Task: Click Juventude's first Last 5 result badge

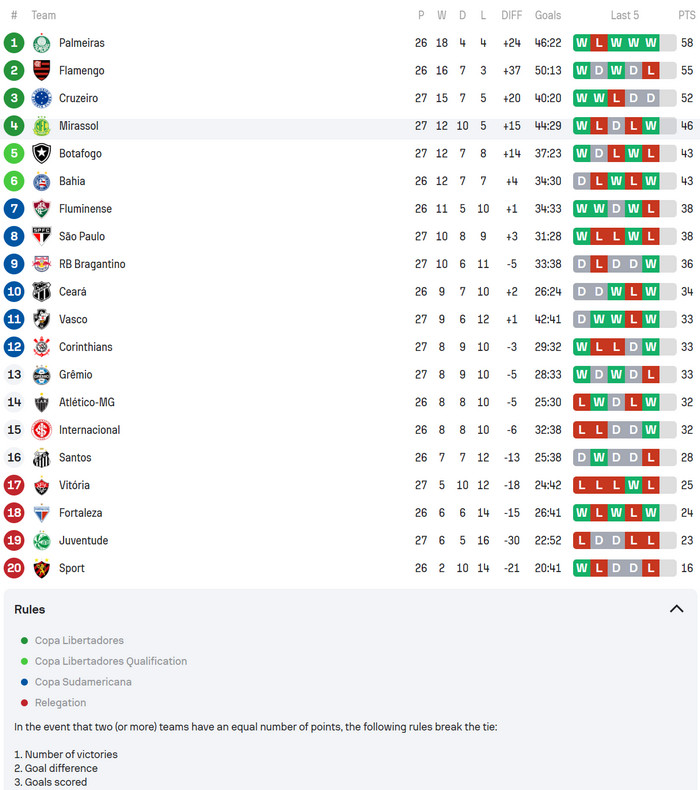Action: click(x=582, y=540)
